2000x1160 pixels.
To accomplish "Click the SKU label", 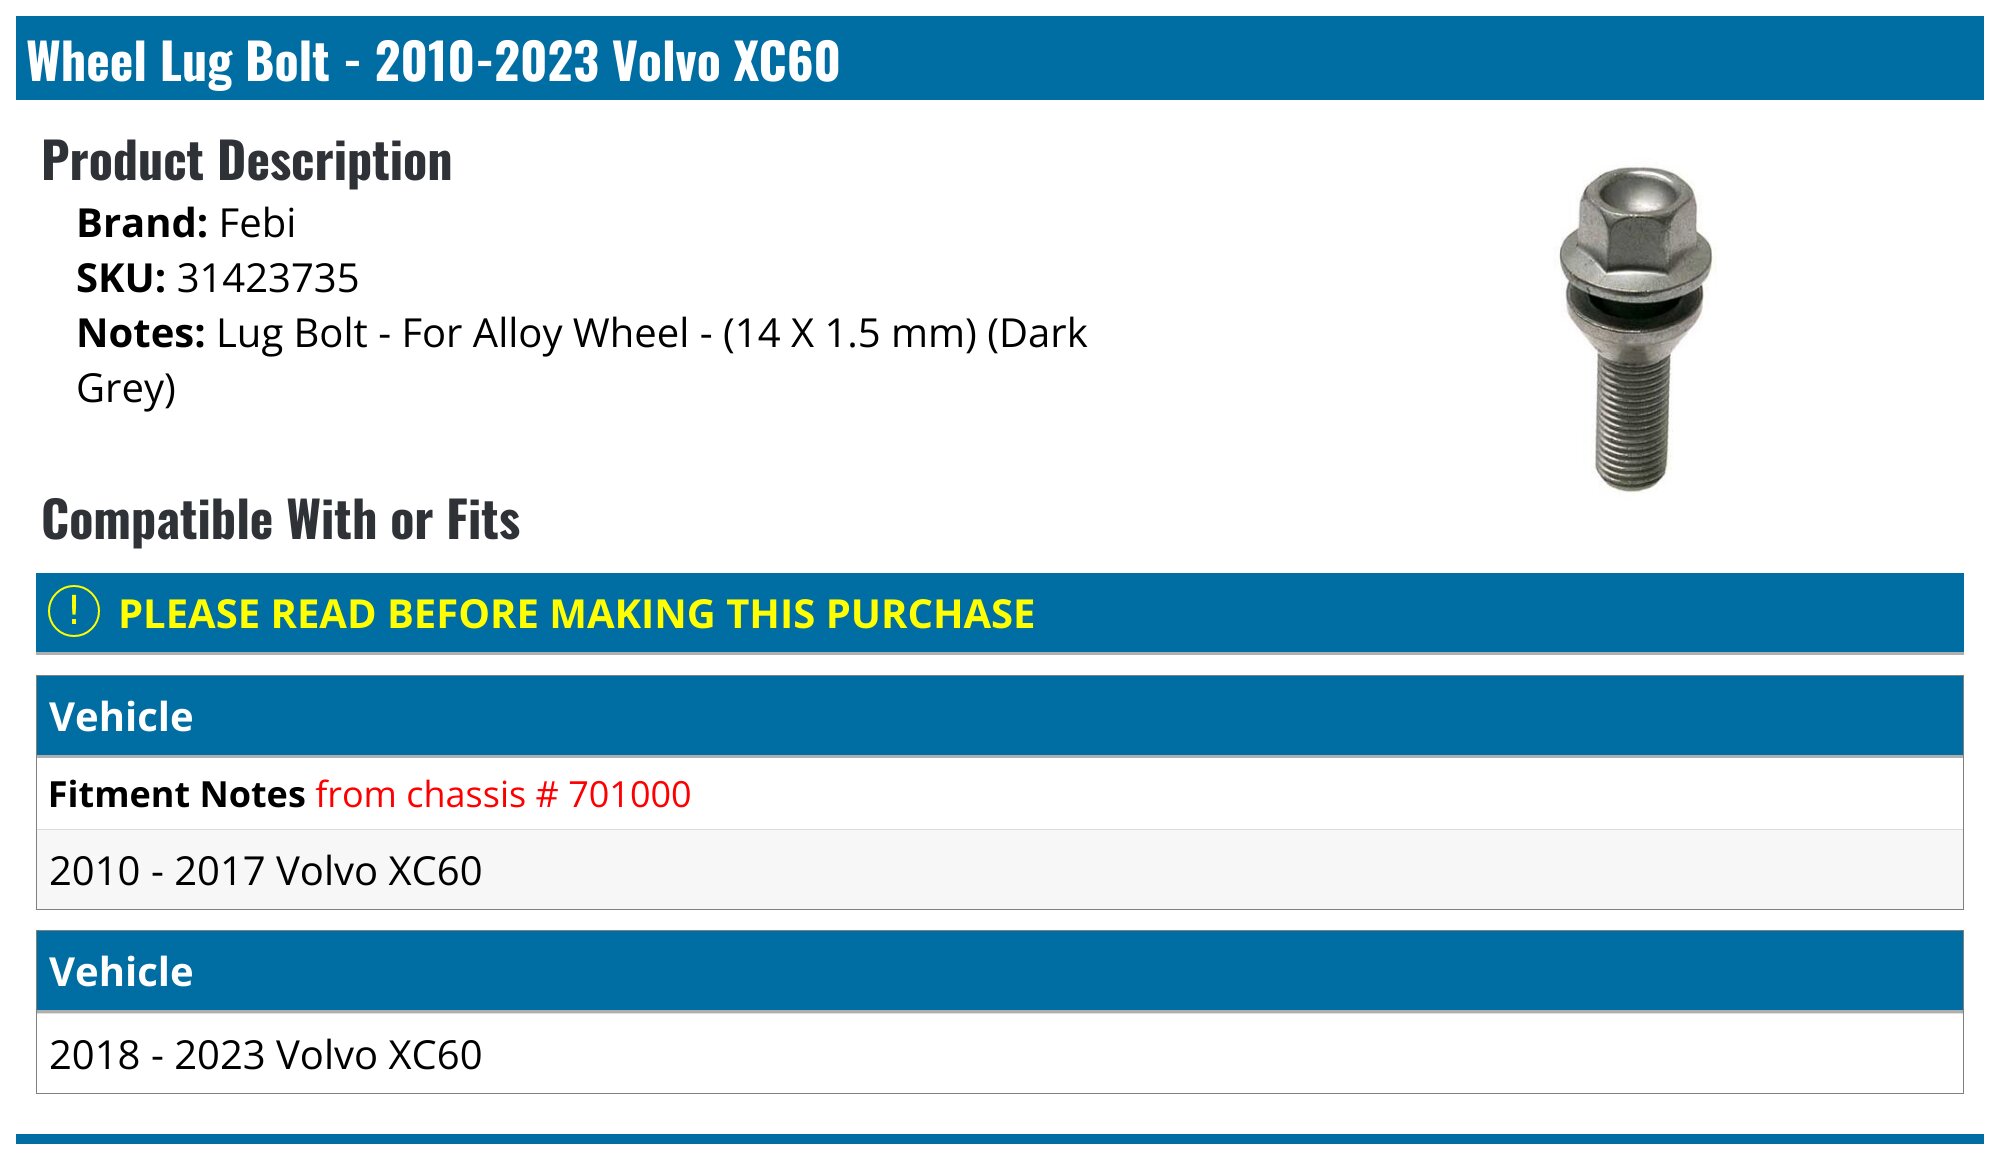I will point(121,278).
